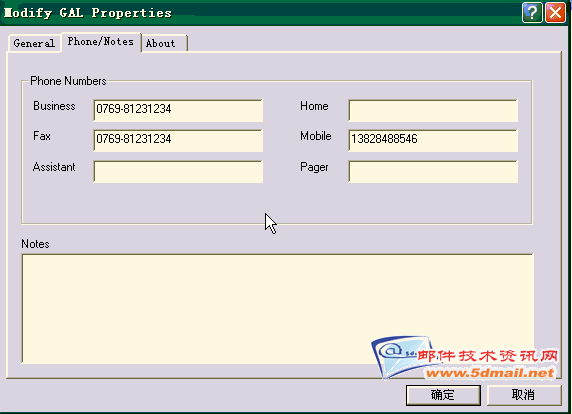
Task: Confirm changes with the 确定 button
Action: tap(443, 395)
